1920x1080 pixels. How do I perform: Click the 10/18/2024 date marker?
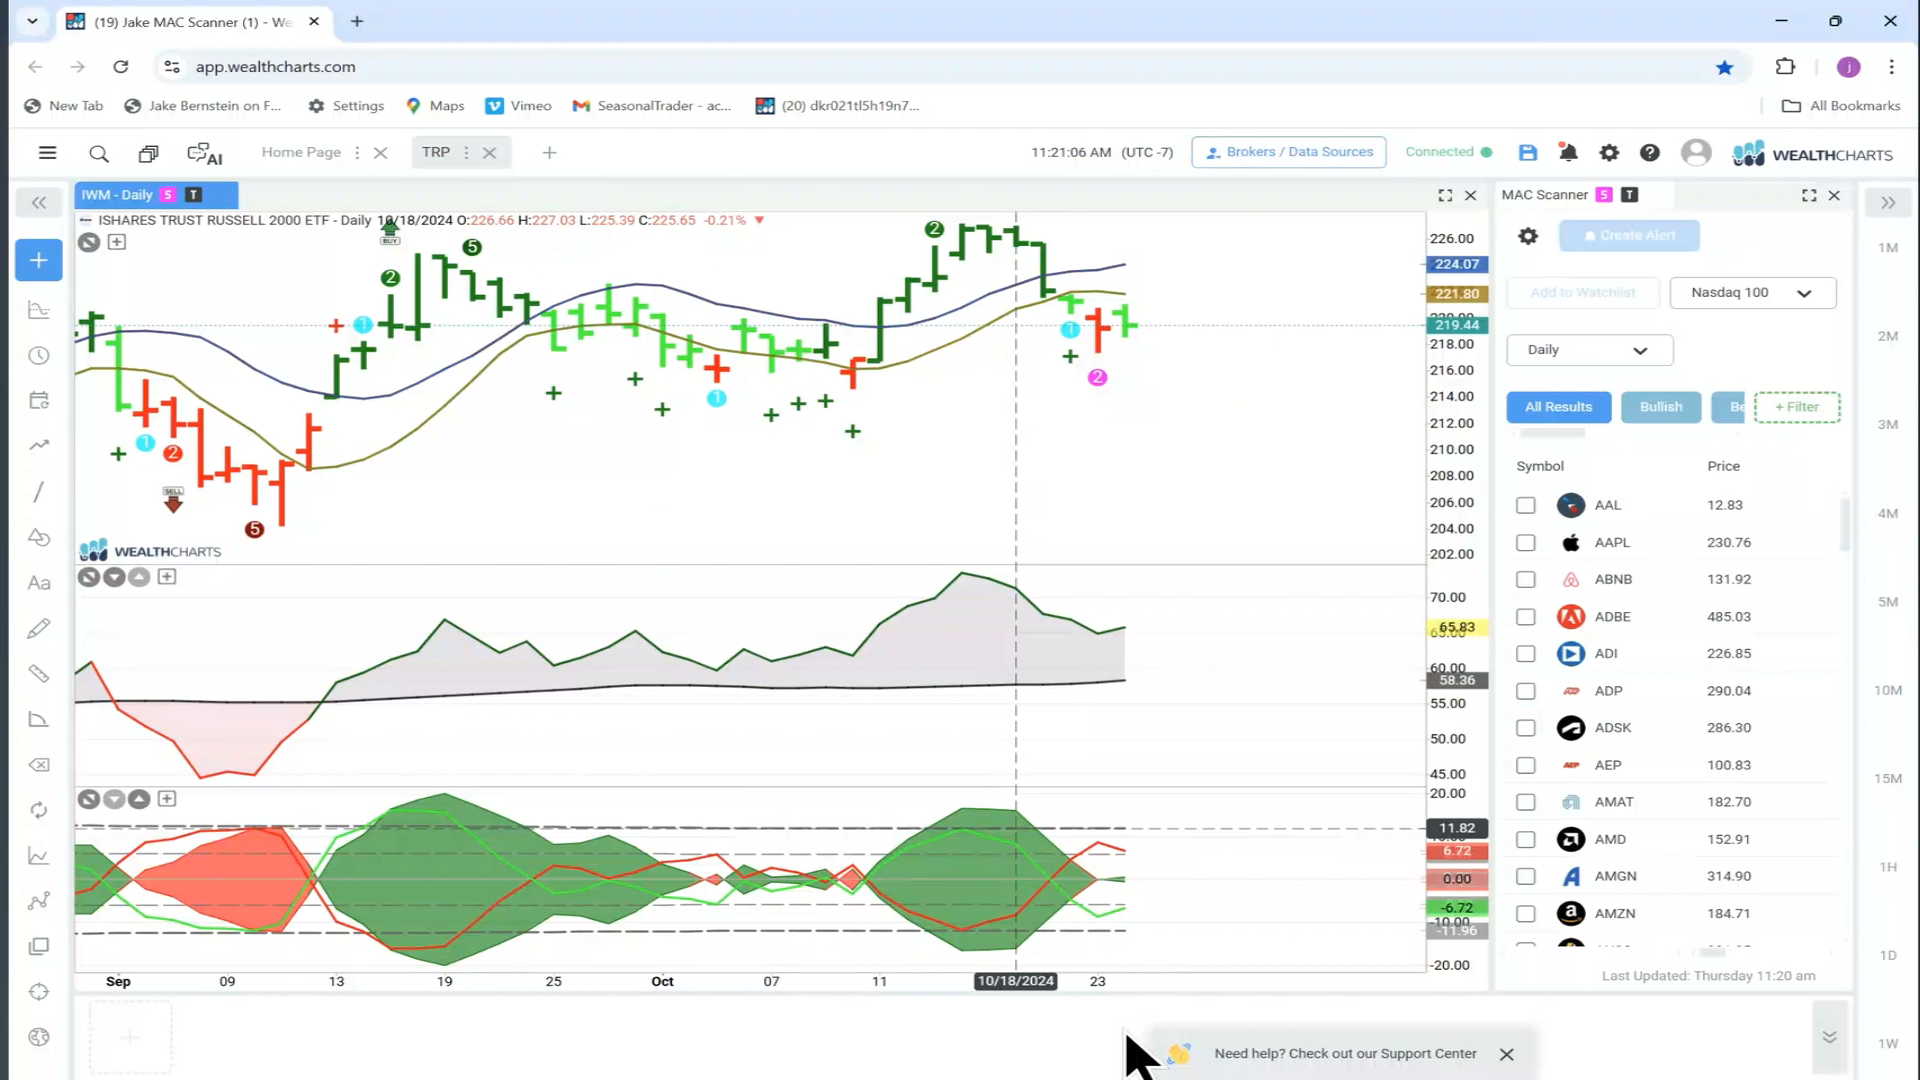tap(1015, 981)
